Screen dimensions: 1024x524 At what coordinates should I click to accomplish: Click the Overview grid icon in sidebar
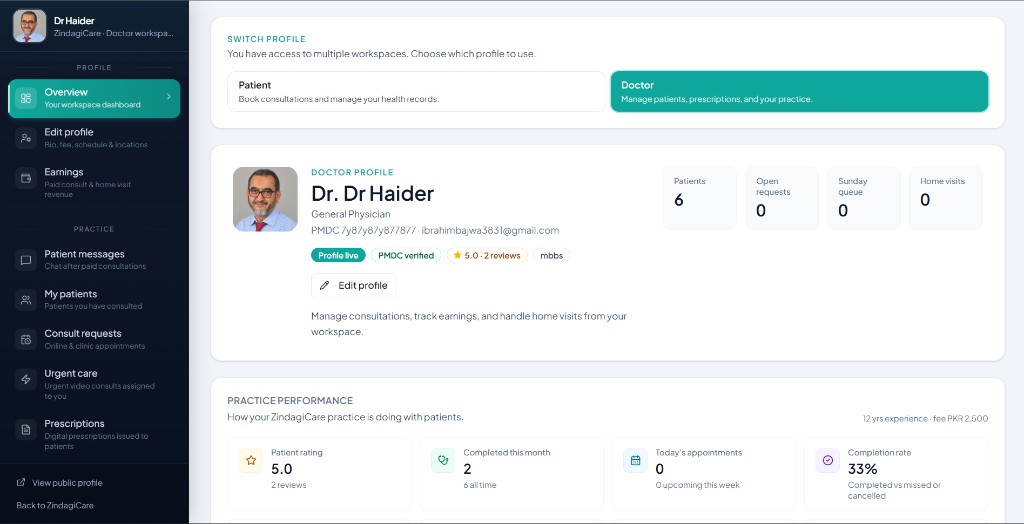tap(26, 99)
